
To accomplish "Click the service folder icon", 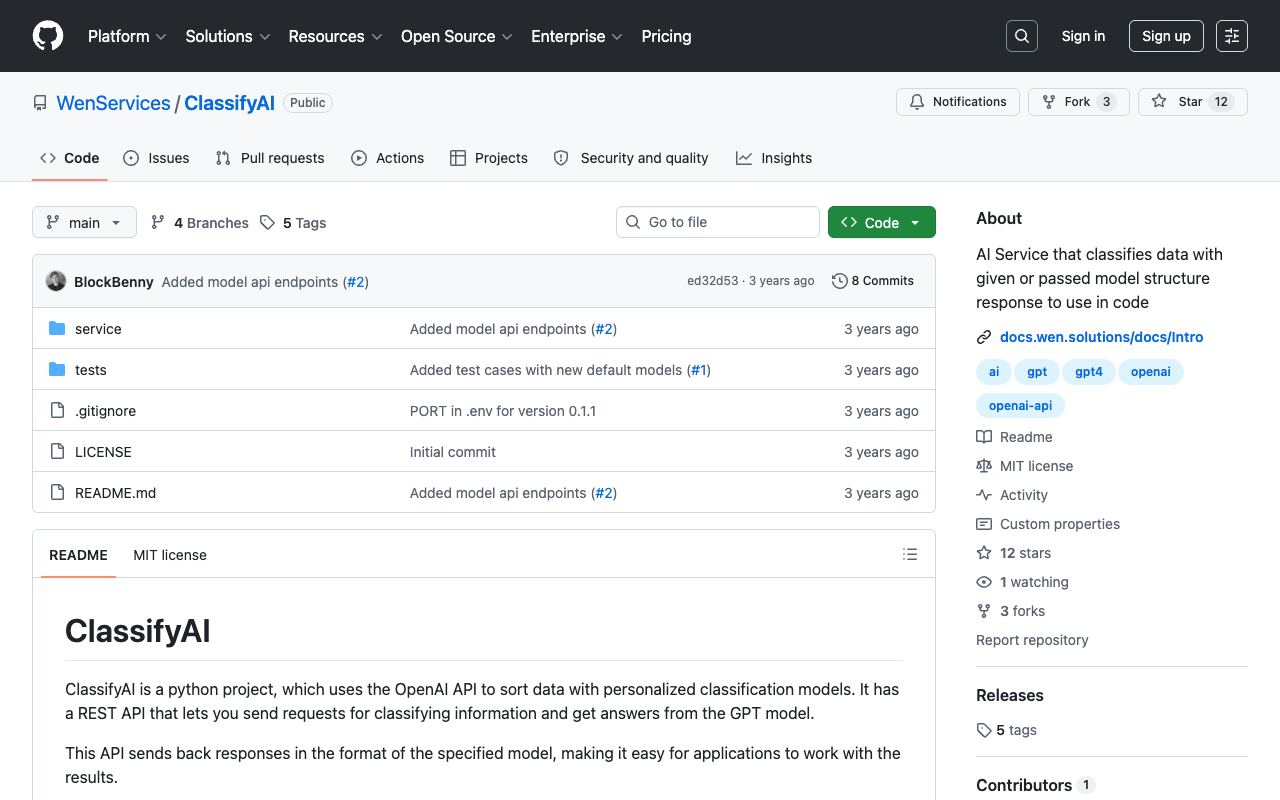I will tap(57, 329).
